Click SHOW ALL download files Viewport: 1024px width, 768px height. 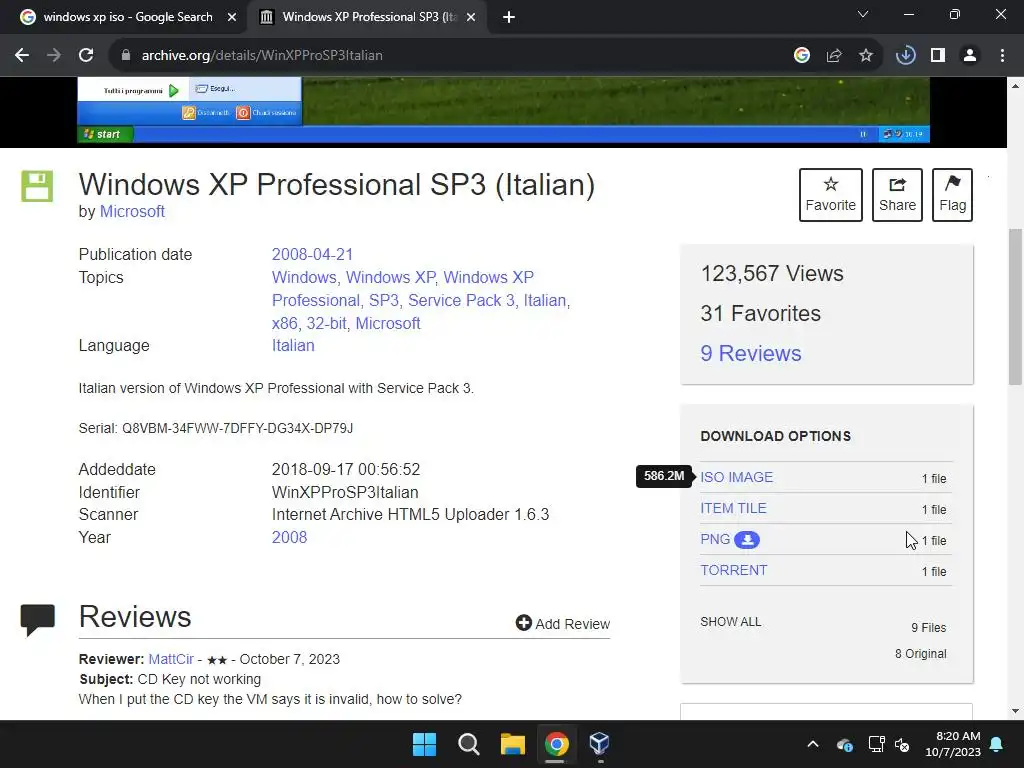(x=731, y=622)
